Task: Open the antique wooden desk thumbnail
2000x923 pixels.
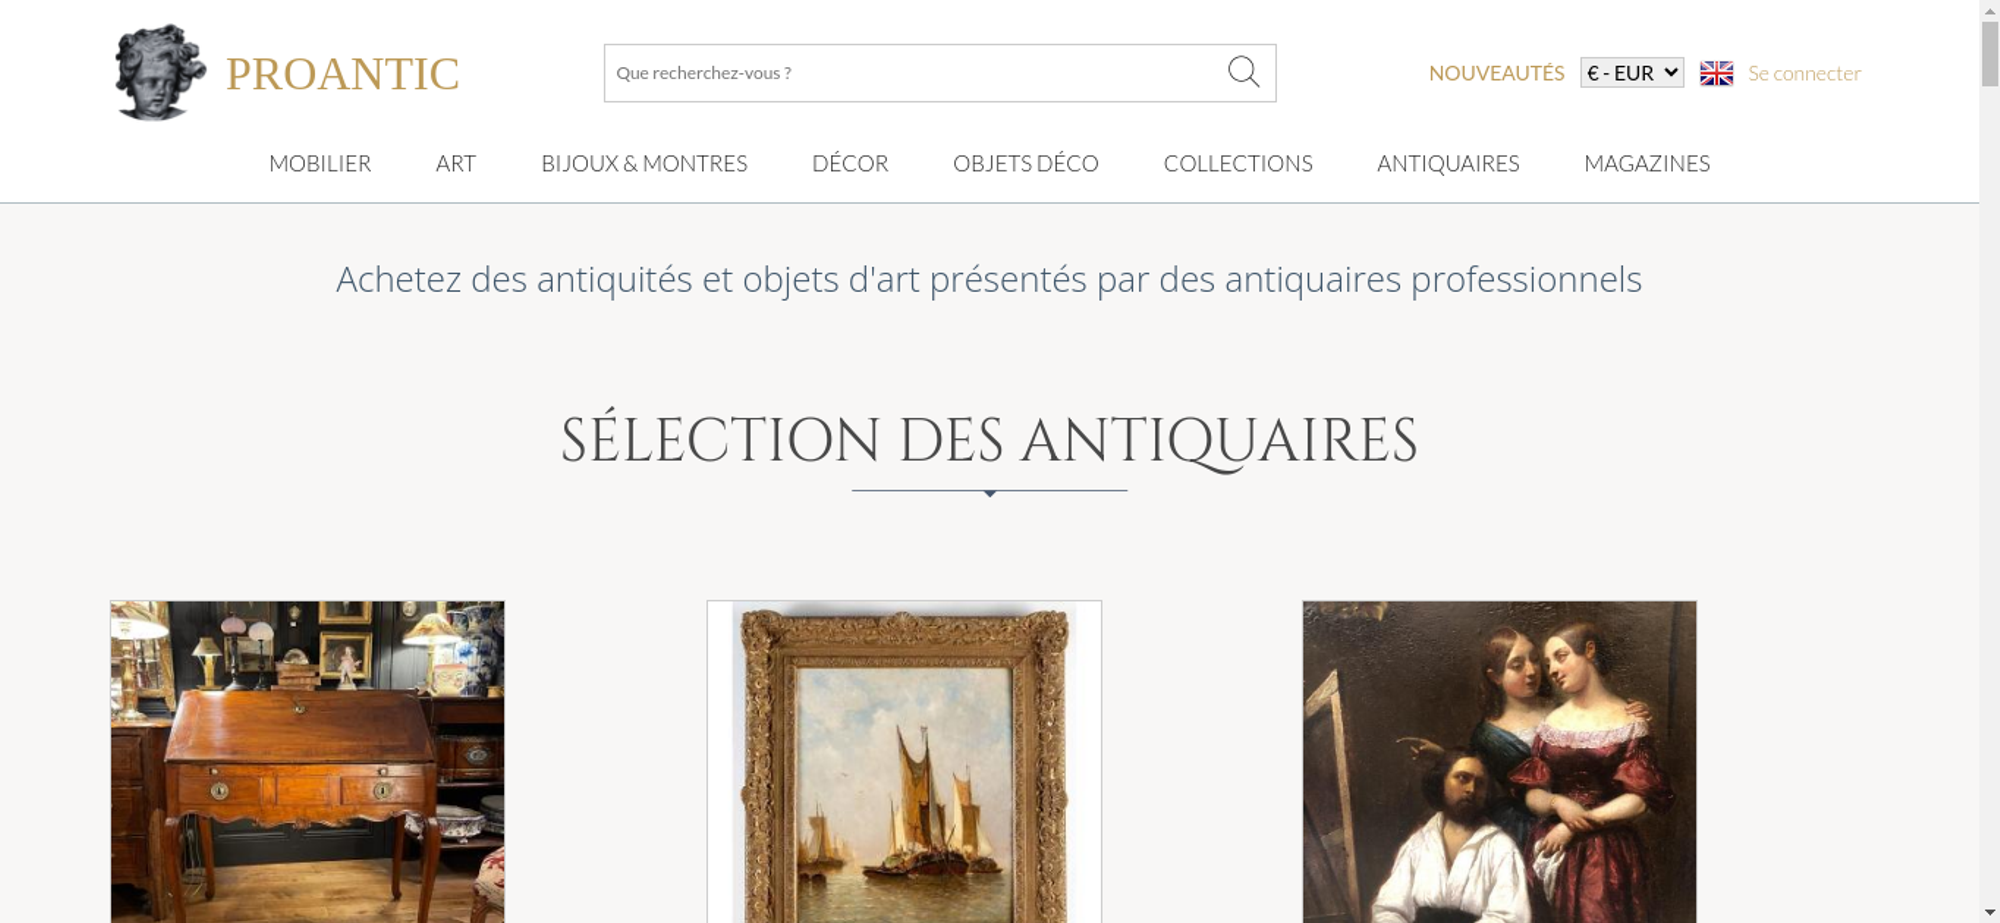Action: pos(307,762)
